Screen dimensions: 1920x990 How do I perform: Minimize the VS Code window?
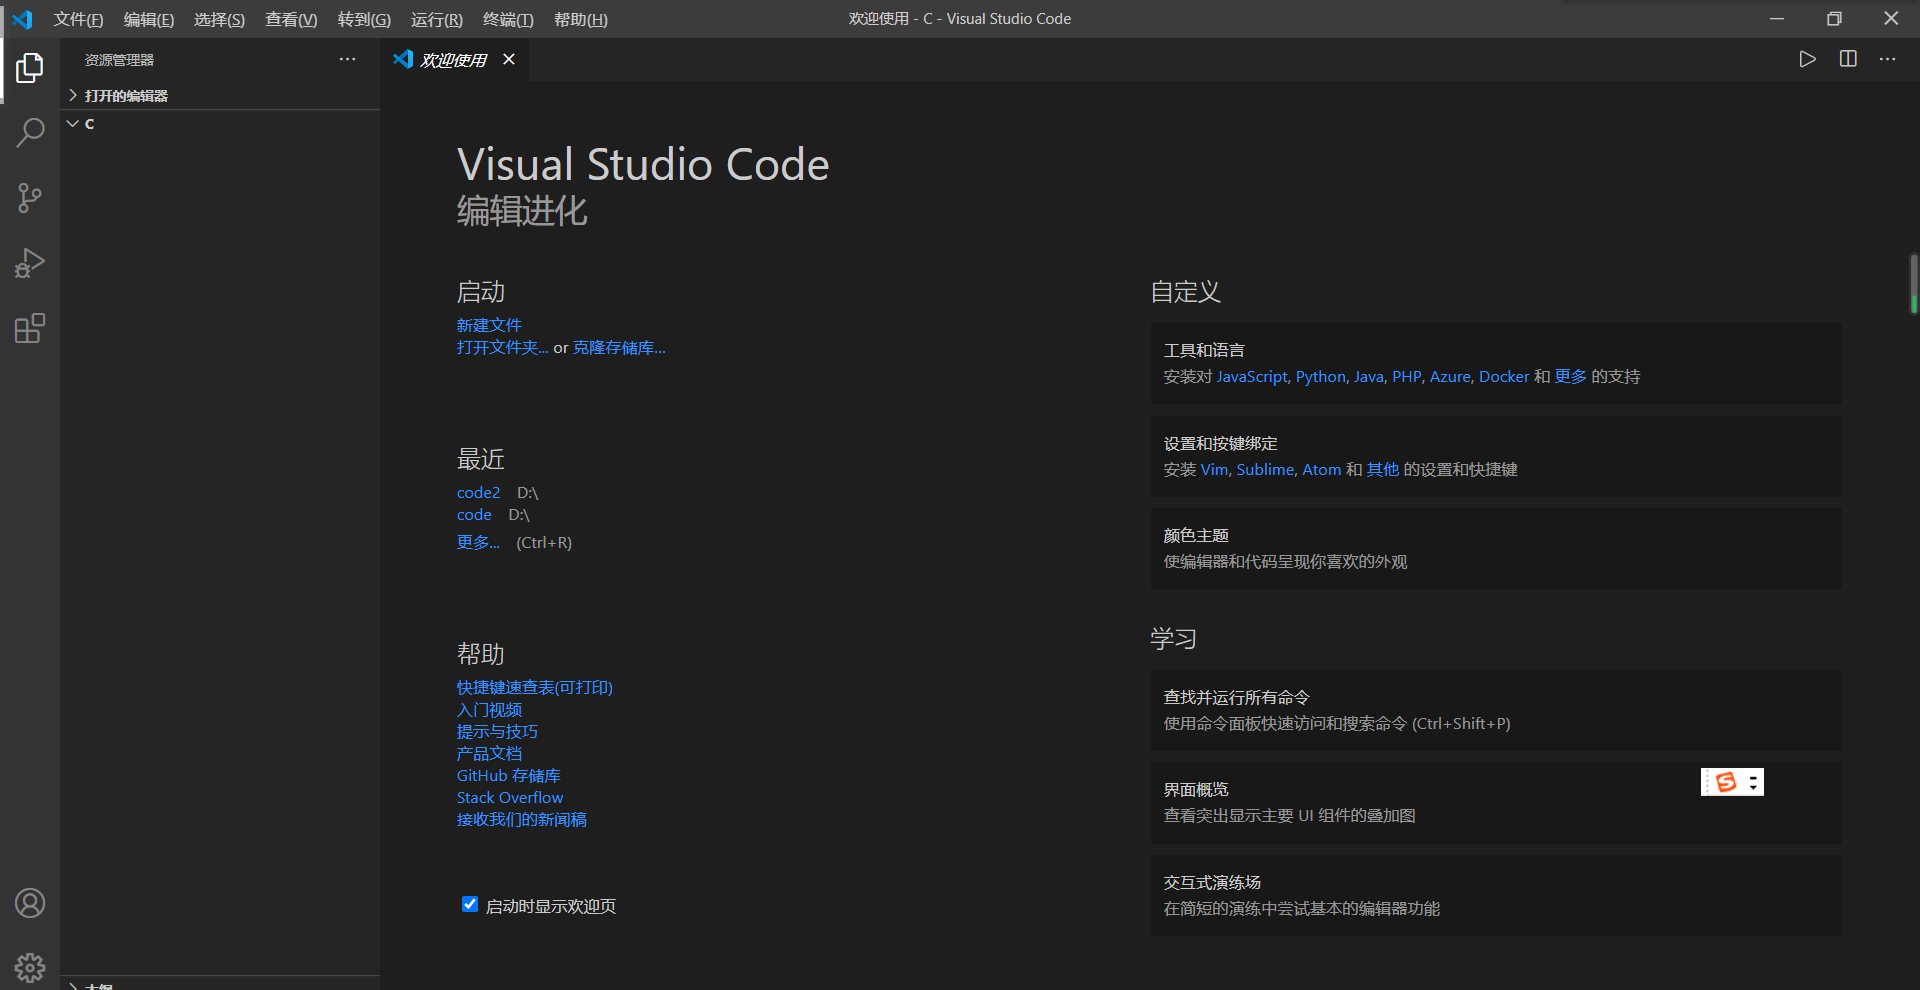(x=1777, y=18)
